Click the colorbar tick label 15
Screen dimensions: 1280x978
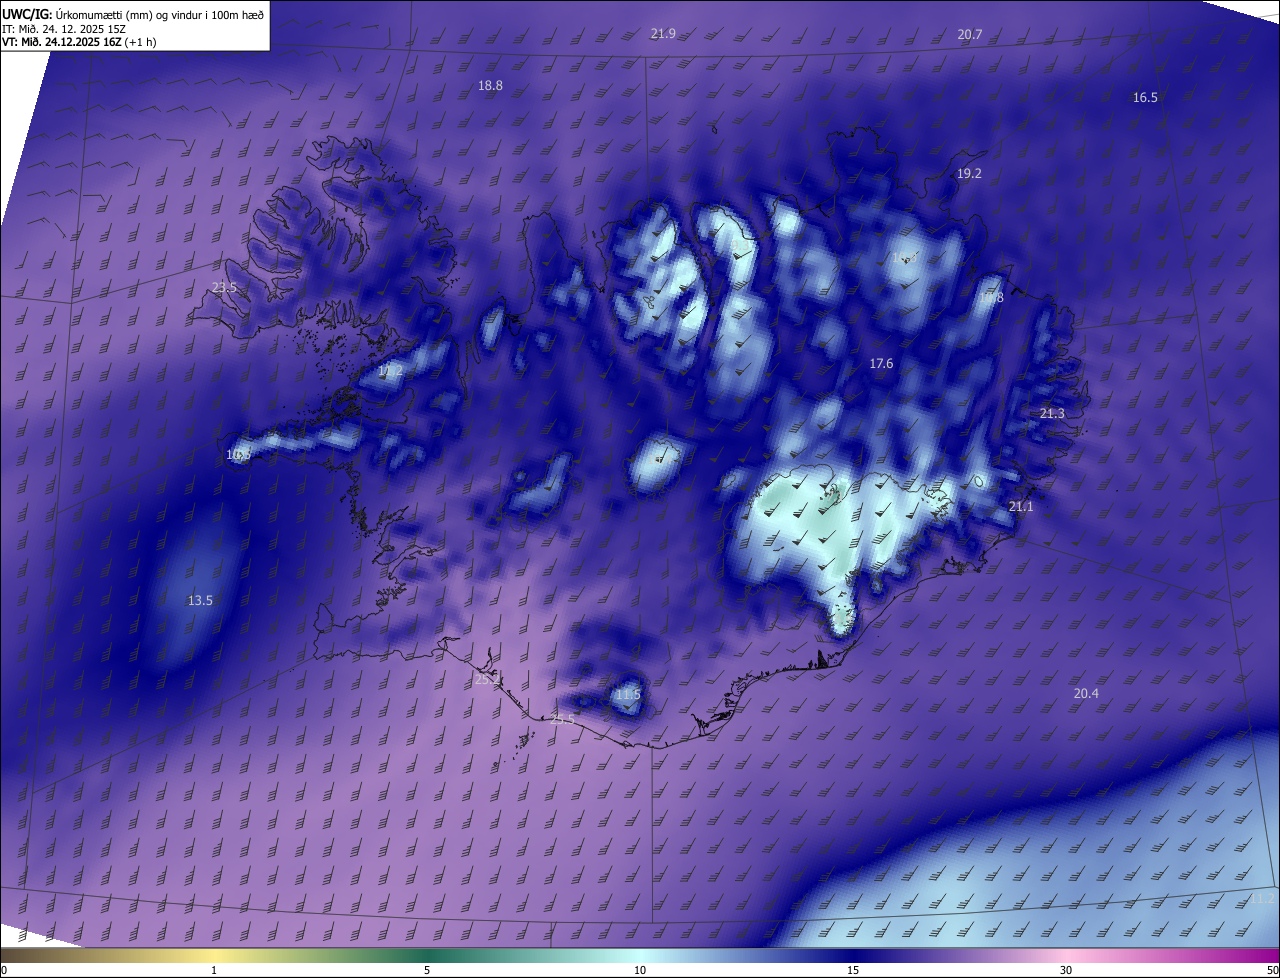(853, 970)
